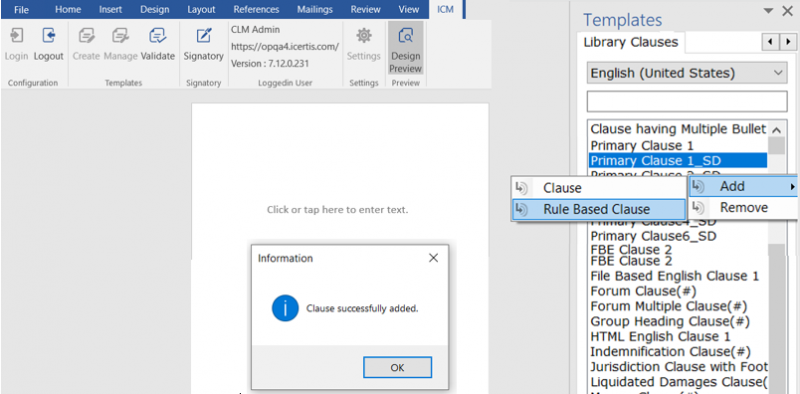Switch to the Home ribbon tab

[x=68, y=9]
